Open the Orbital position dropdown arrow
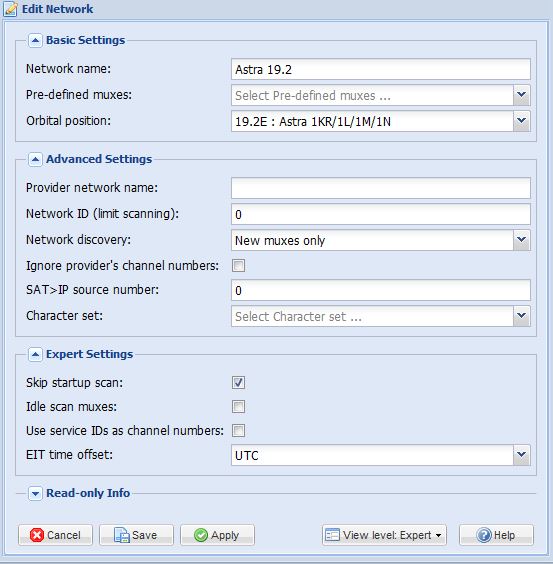The width and height of the screenshot is (553, 564). [x=521, y=121]
